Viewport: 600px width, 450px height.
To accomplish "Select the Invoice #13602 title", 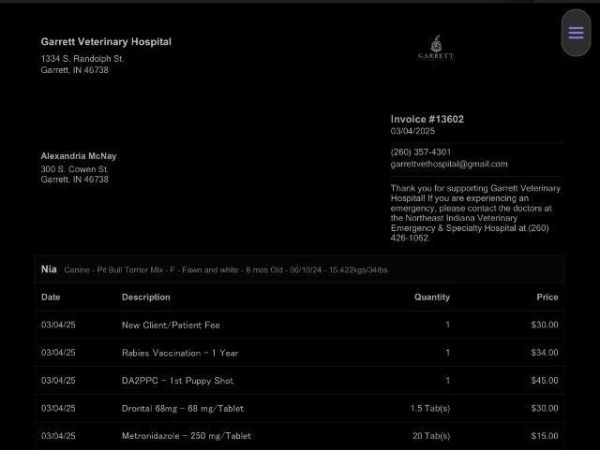I will click(427, 119).
